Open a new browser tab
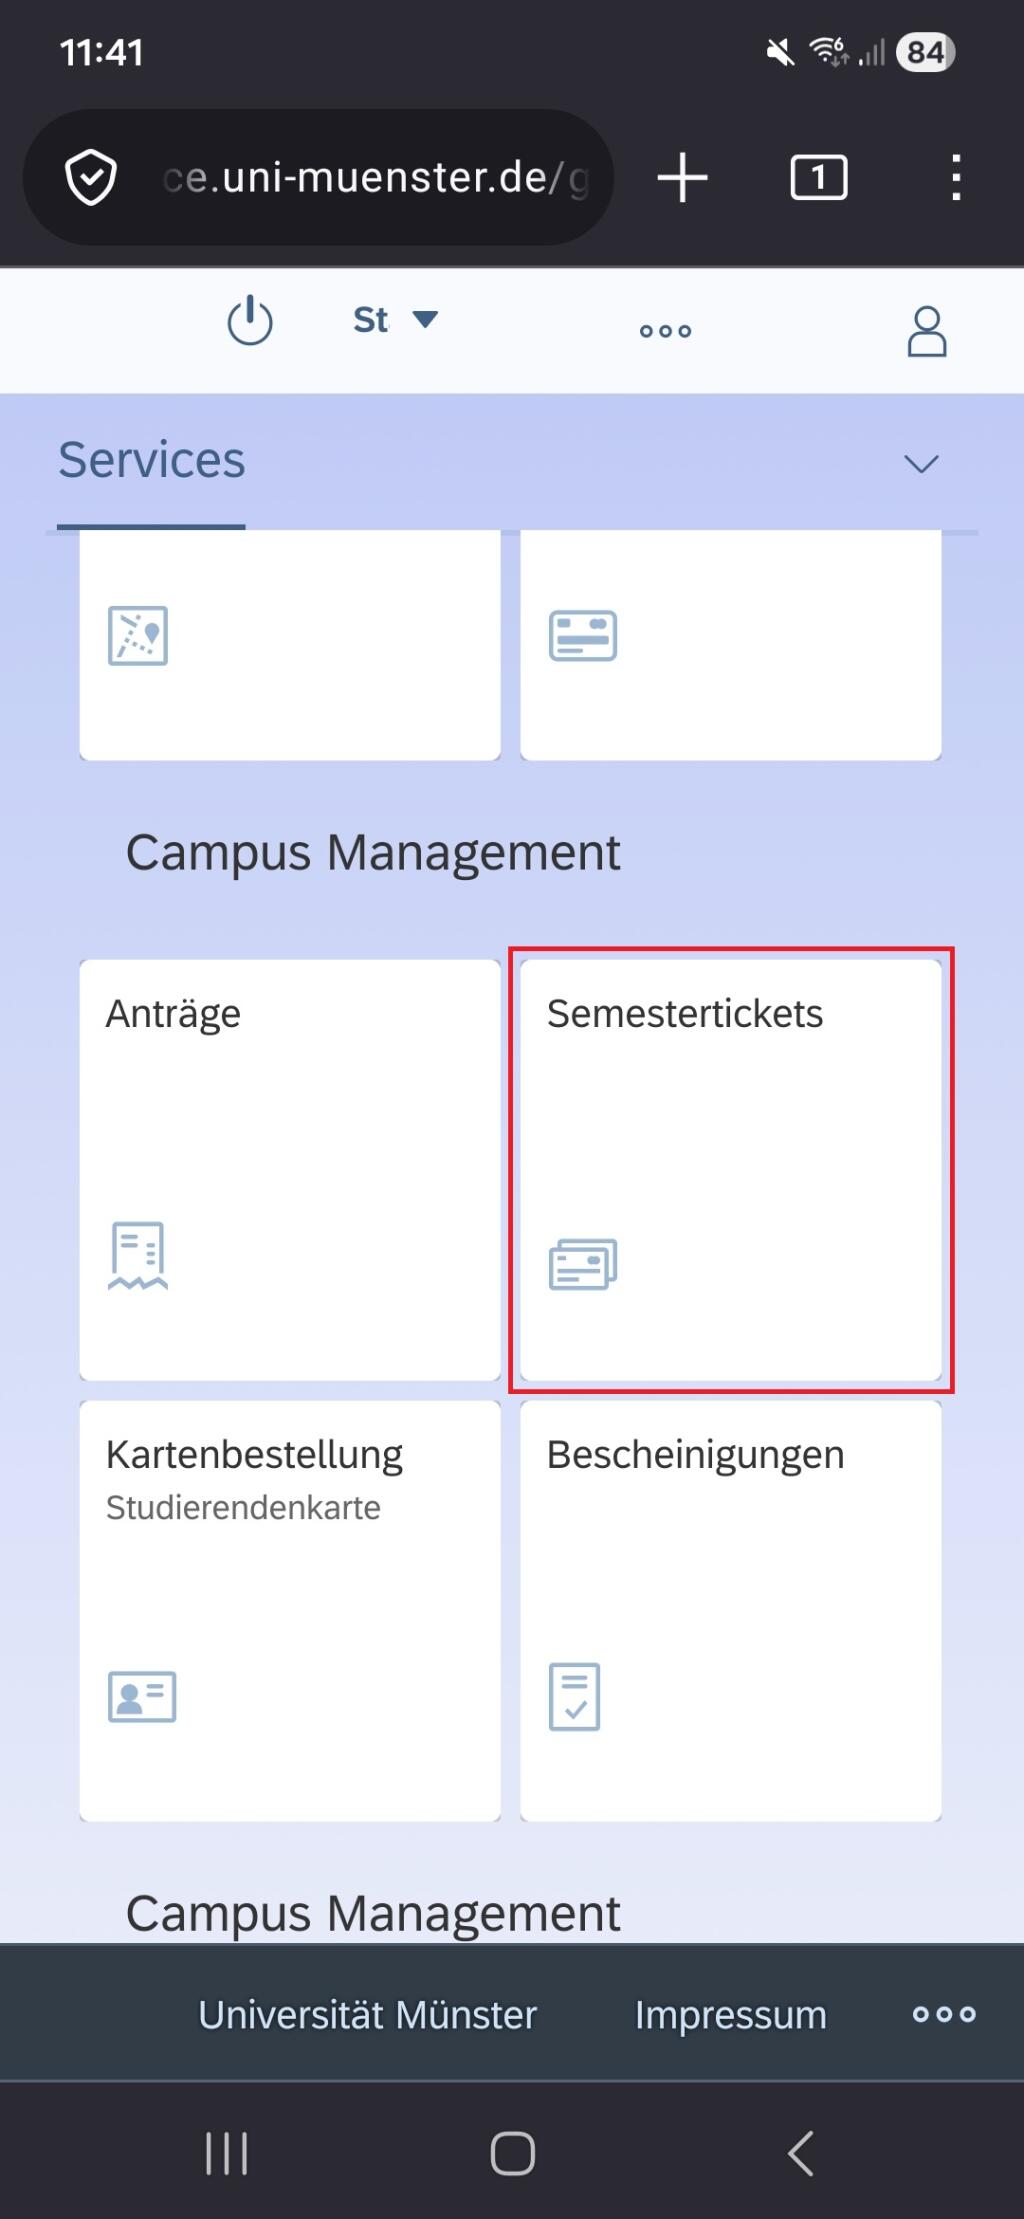This screenshot has width=1024, height=2219. click(683, 178)
